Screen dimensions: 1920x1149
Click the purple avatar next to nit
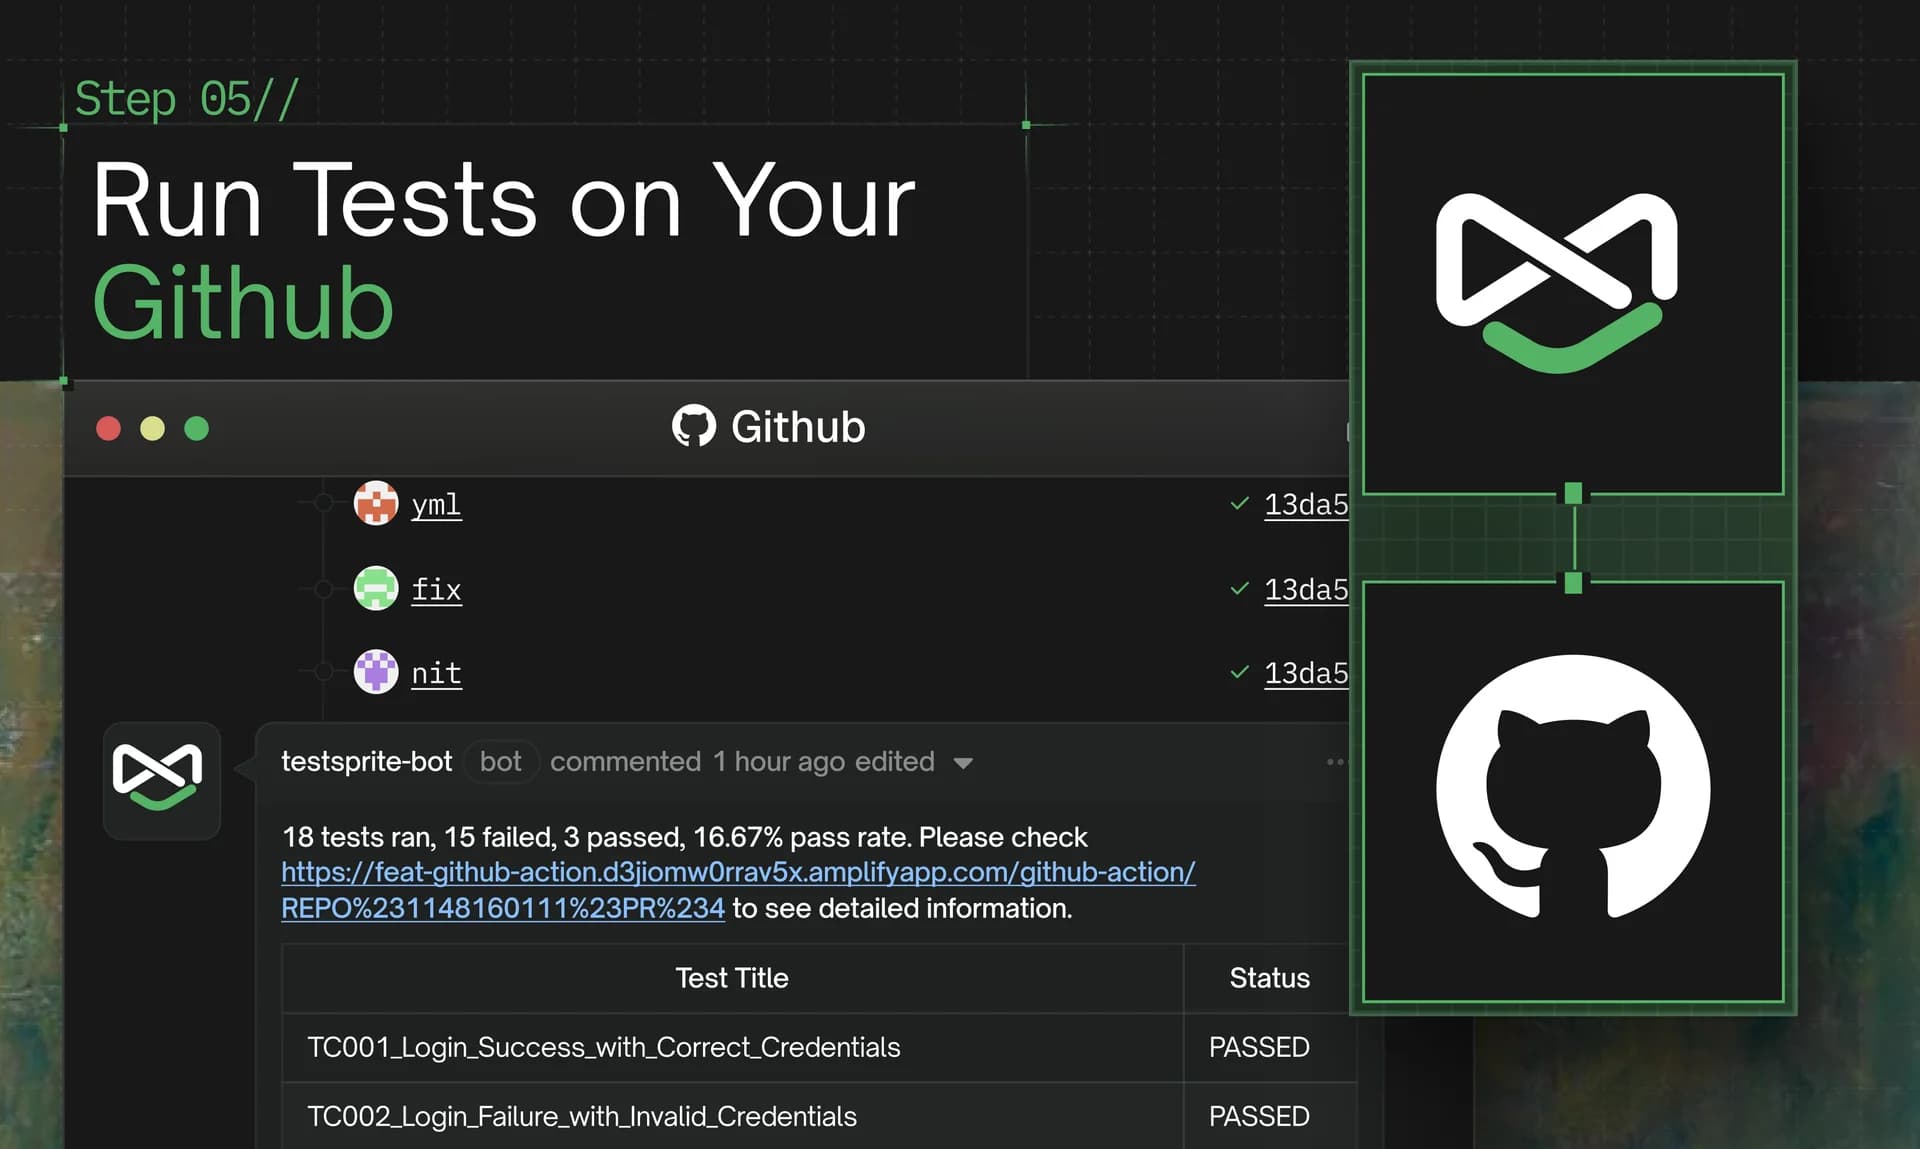click(376, 672)
